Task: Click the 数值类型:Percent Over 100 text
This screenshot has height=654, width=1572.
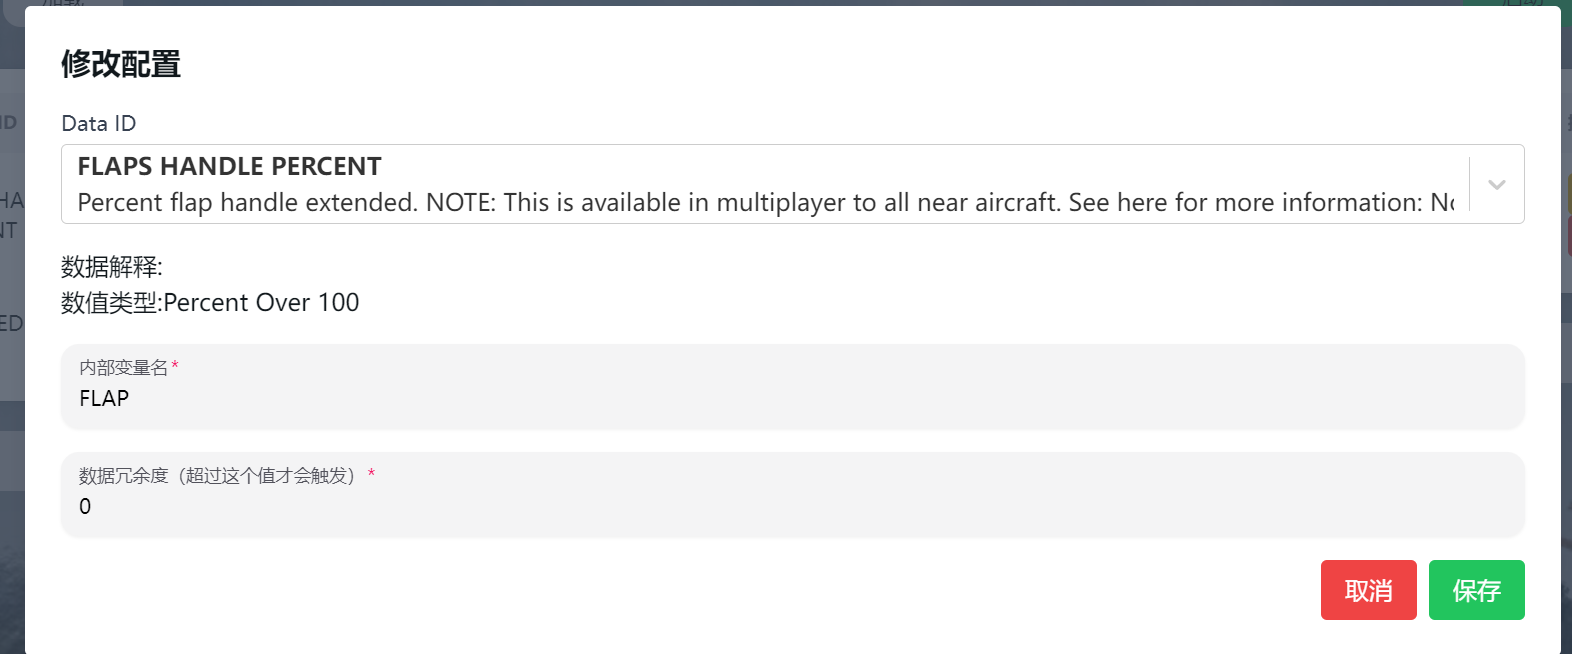Action: point(210,302)
